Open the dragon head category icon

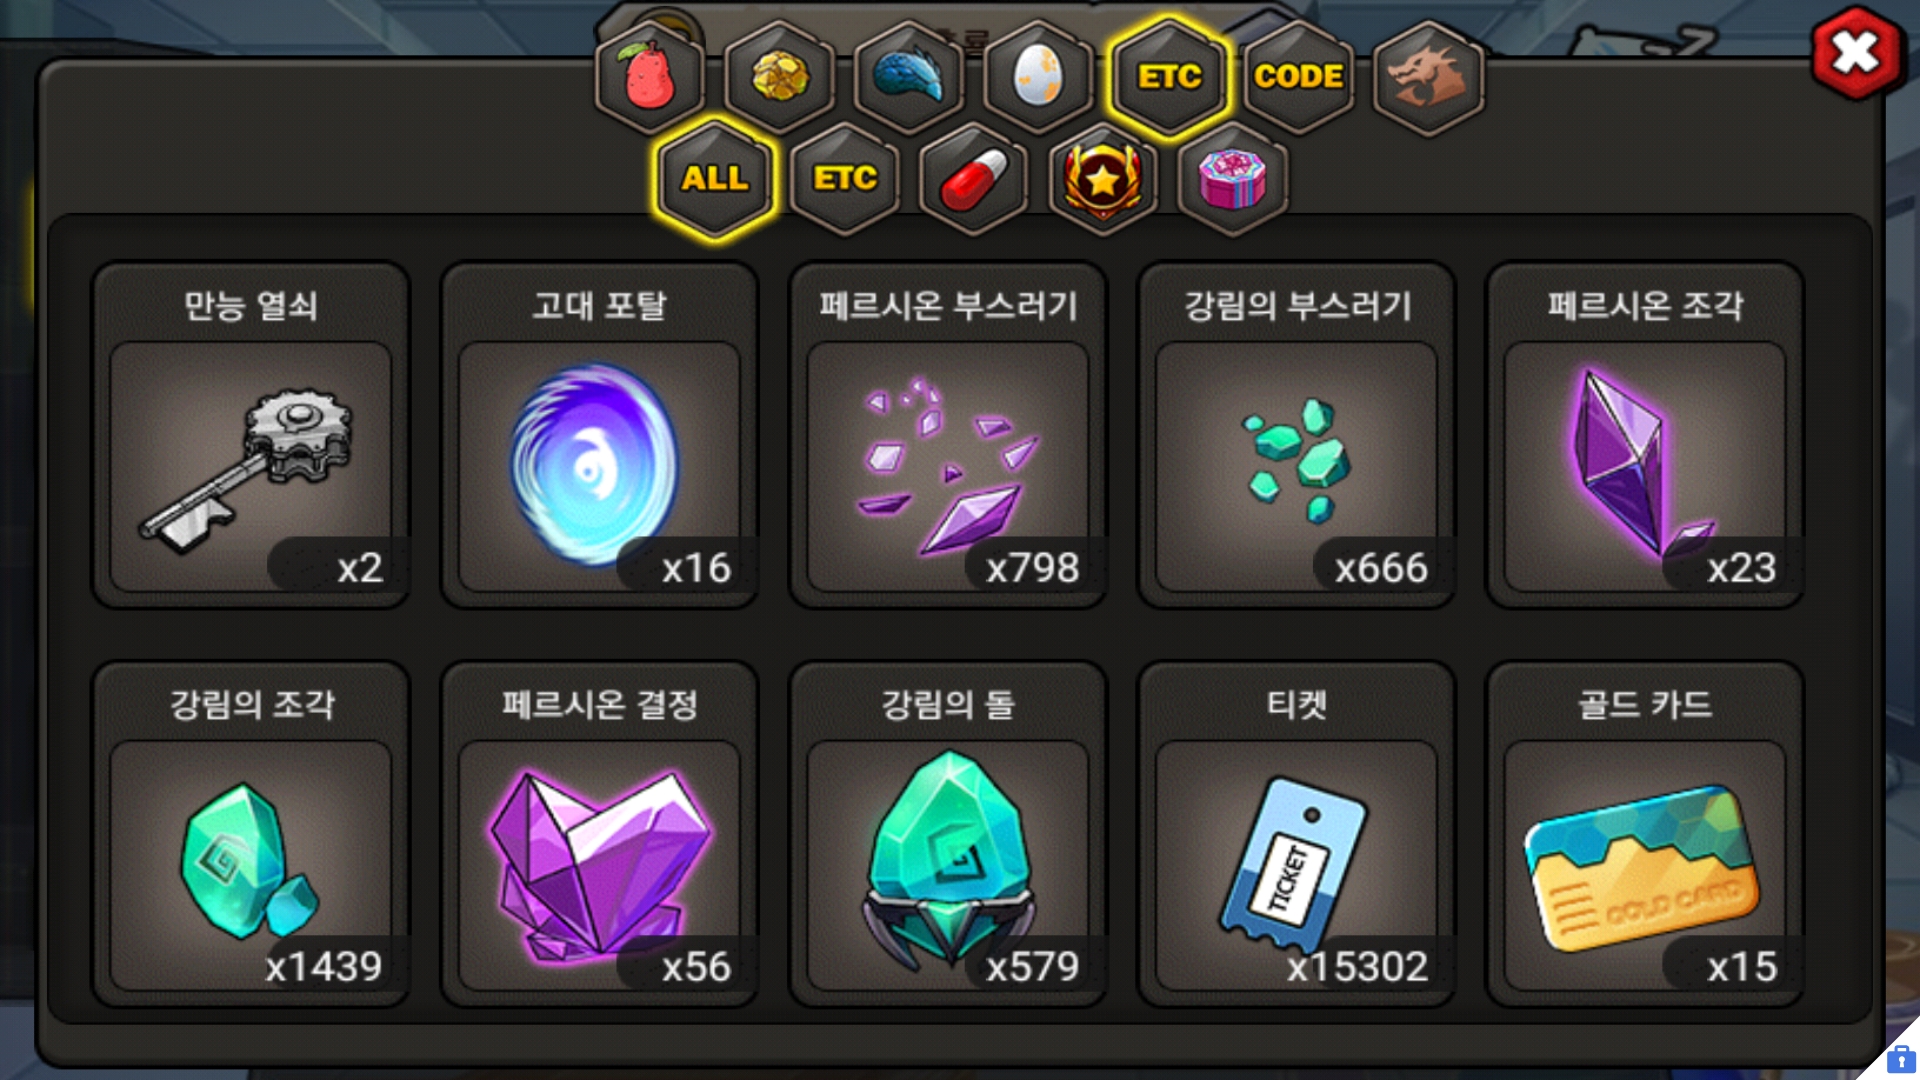coord(1428,77)
